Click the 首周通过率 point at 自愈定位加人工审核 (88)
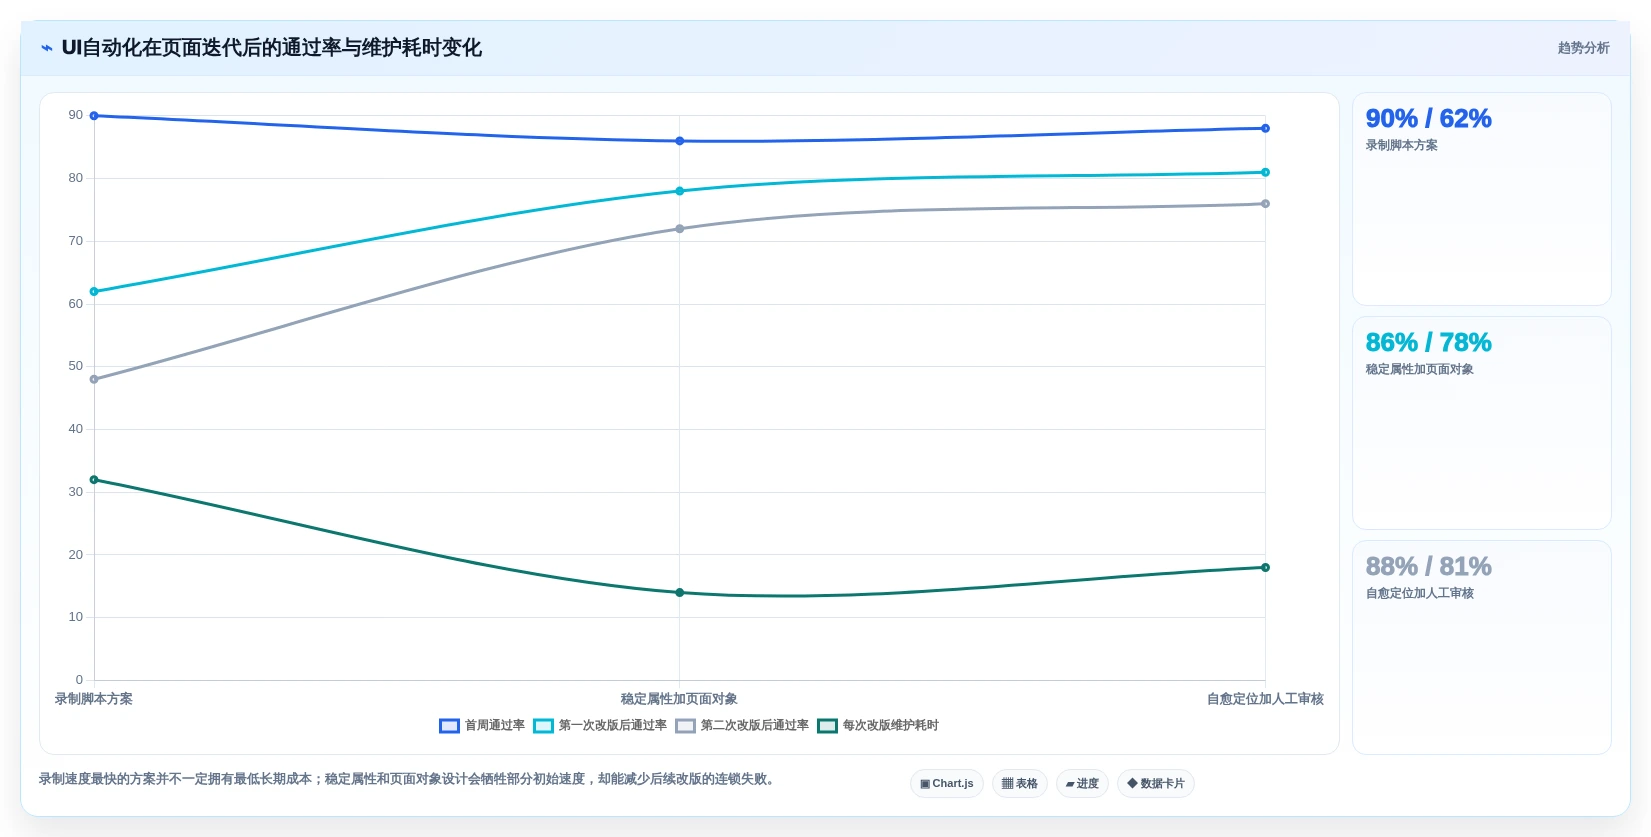The width and height of the screenshot is (1651, 837). pos(1265,128)
